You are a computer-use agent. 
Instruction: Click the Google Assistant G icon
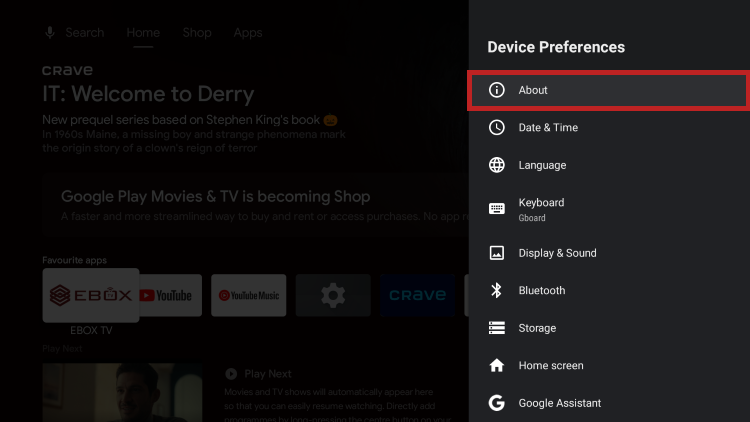tap(496, 403)
